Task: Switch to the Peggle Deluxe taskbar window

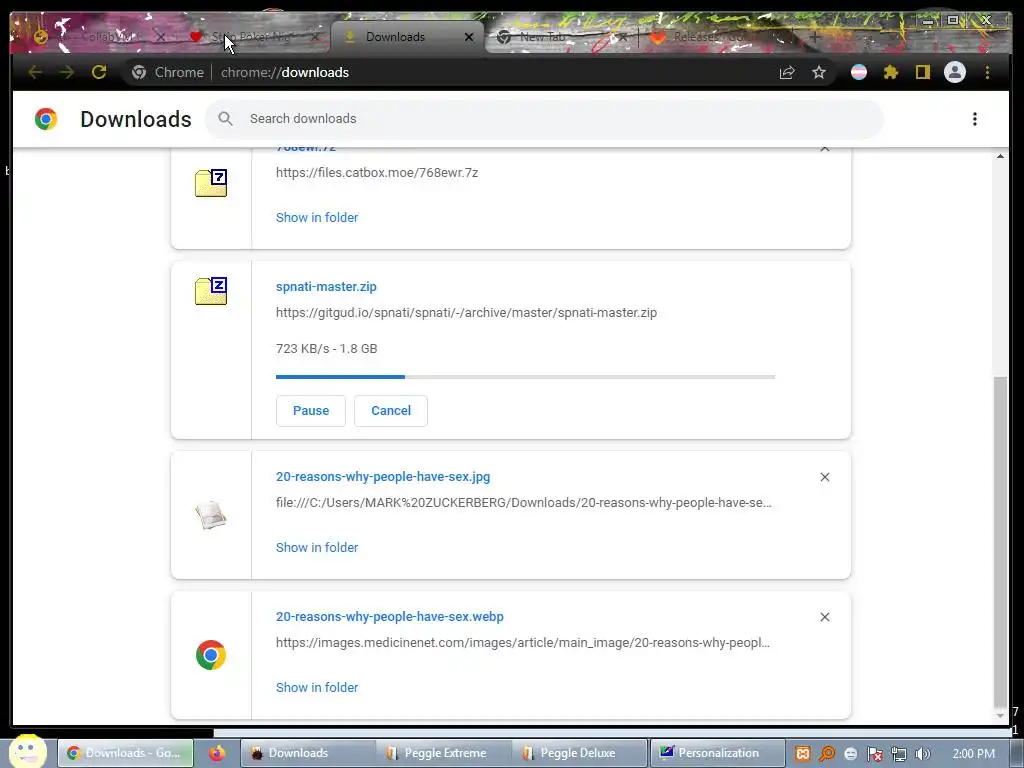Action: pos(579,753)
